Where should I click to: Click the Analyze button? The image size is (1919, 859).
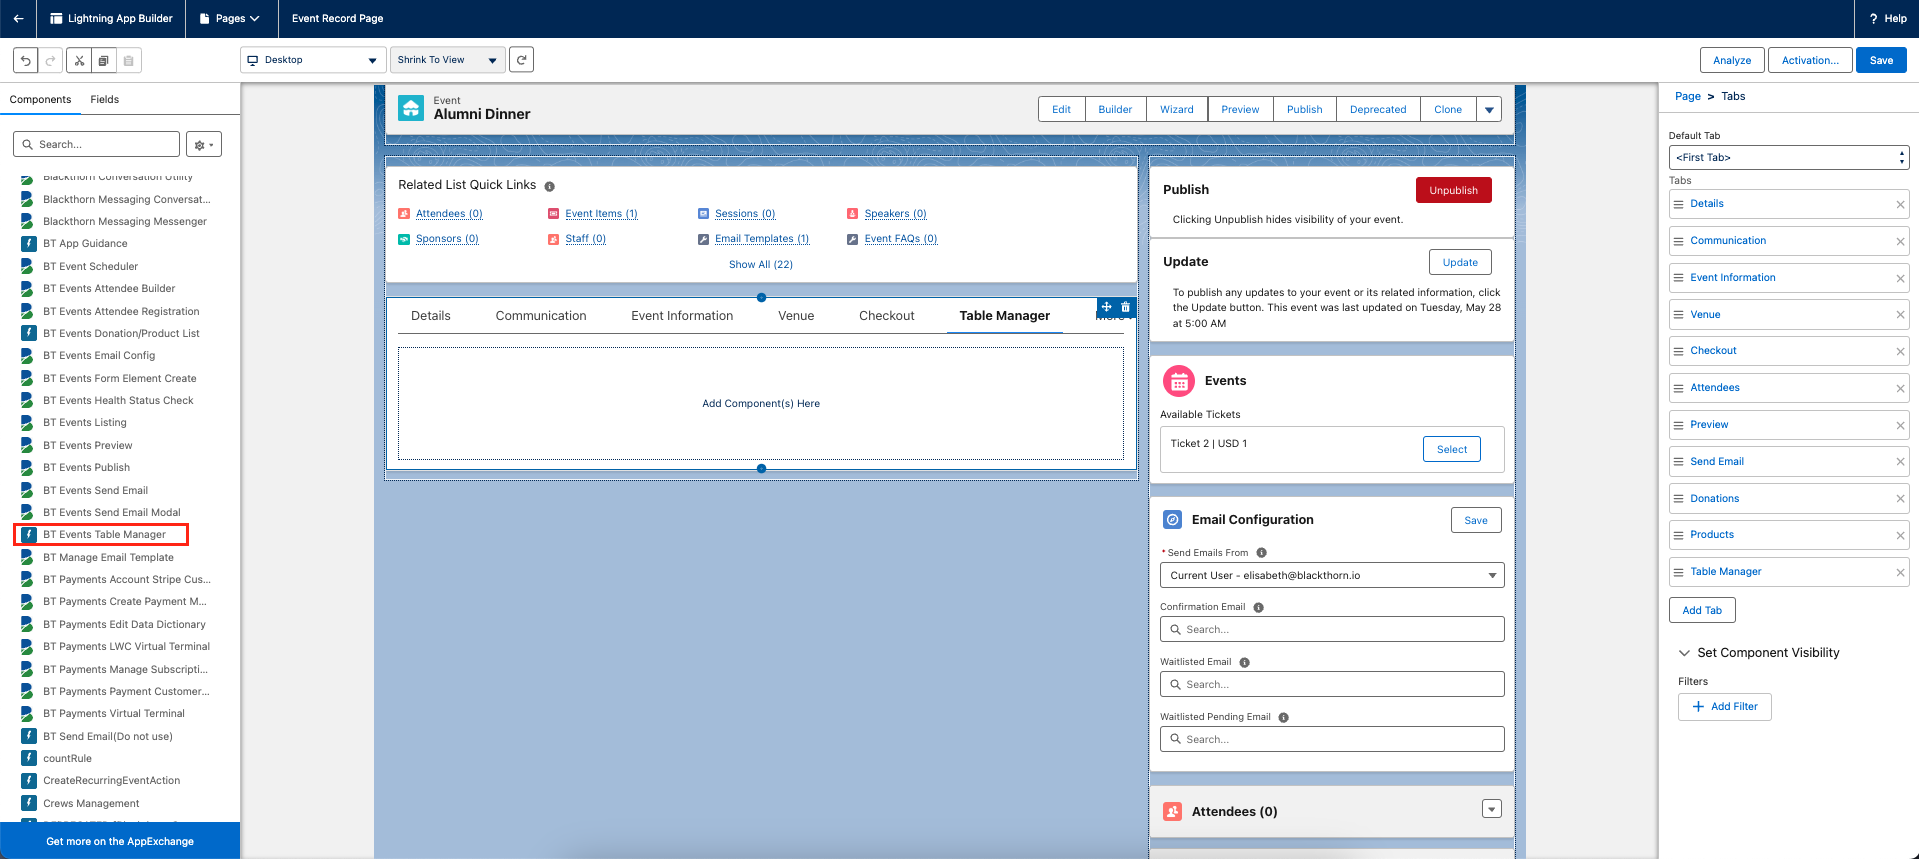click(1732, 60)
